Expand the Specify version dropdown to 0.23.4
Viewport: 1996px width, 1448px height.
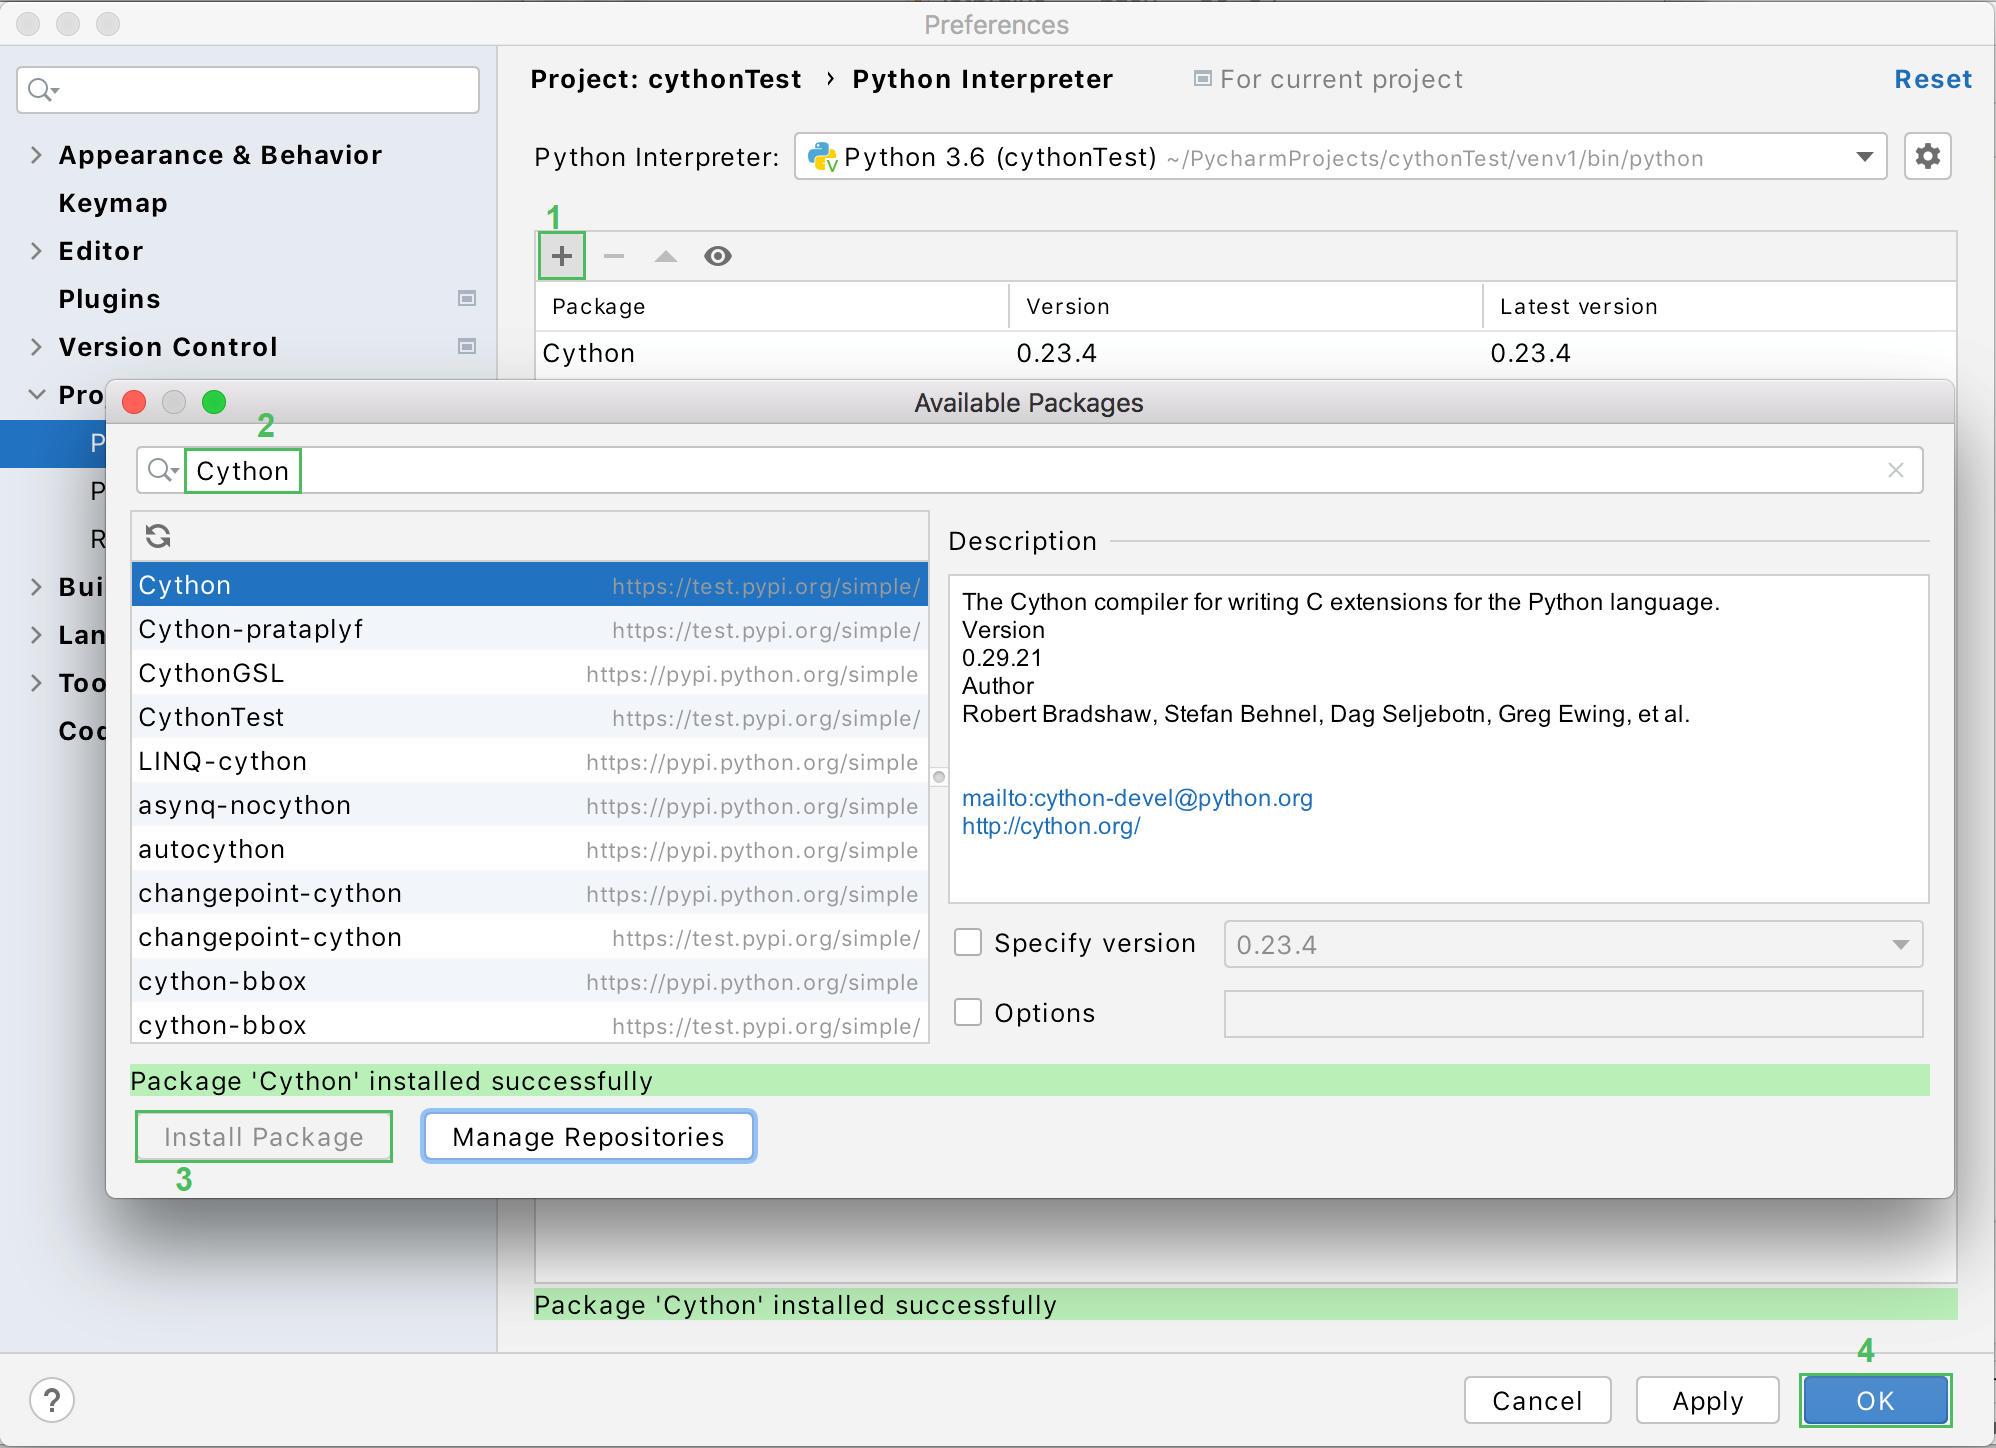pyautogui.click(x=1903, y=944)
